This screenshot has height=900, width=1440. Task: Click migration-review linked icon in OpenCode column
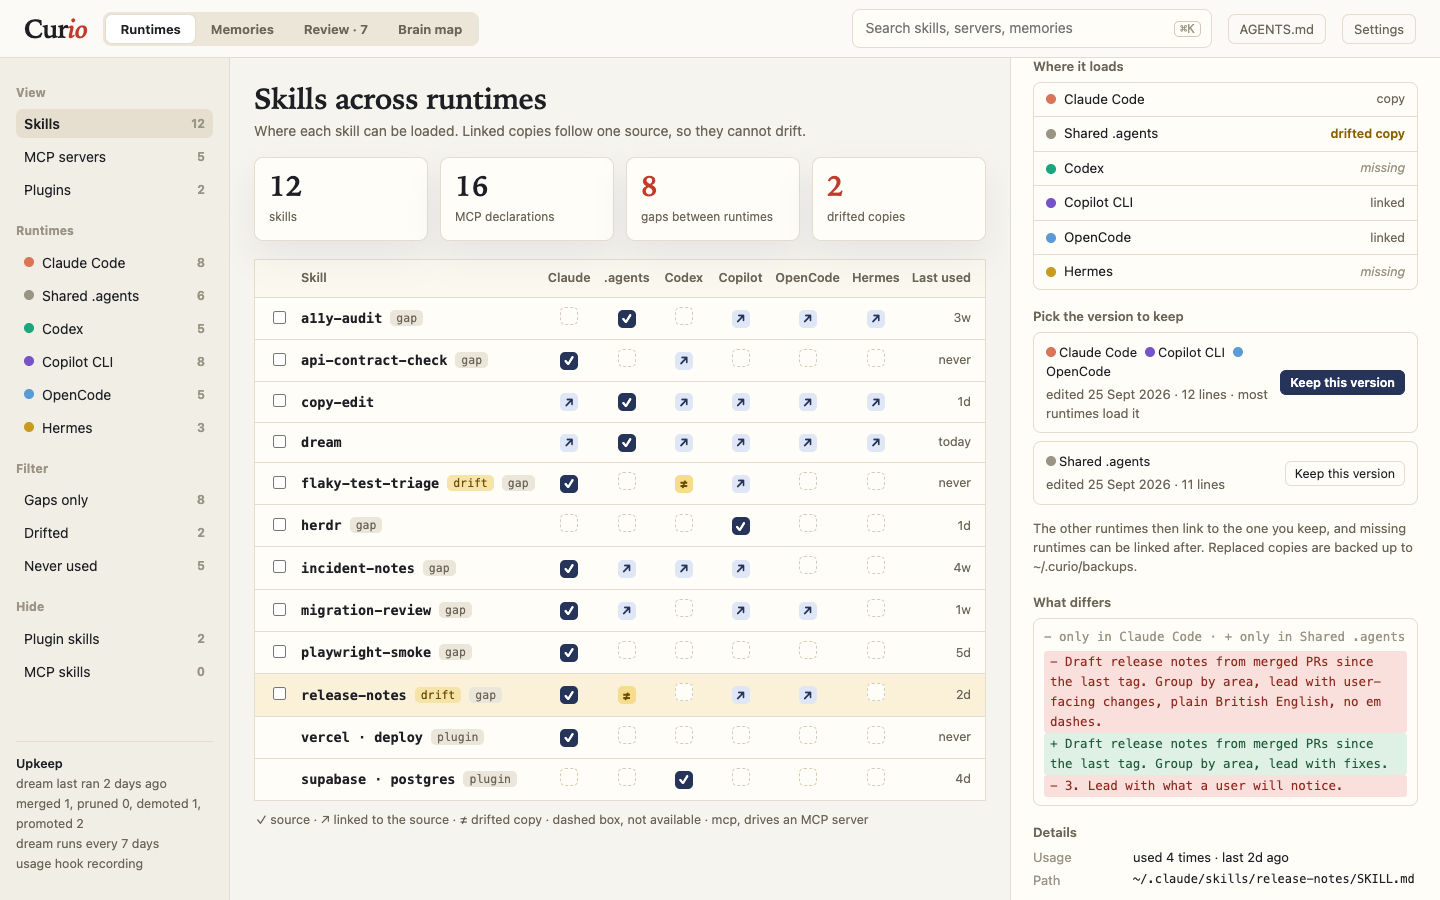tap(808, 611)
